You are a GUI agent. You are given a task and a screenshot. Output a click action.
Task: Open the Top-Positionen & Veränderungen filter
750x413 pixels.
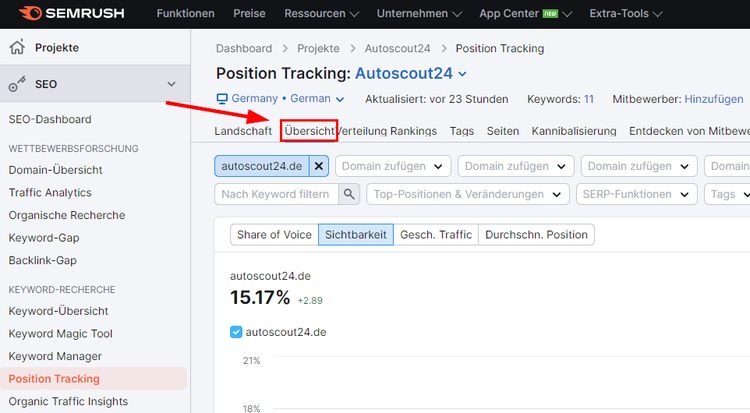[x=468, y=194]
